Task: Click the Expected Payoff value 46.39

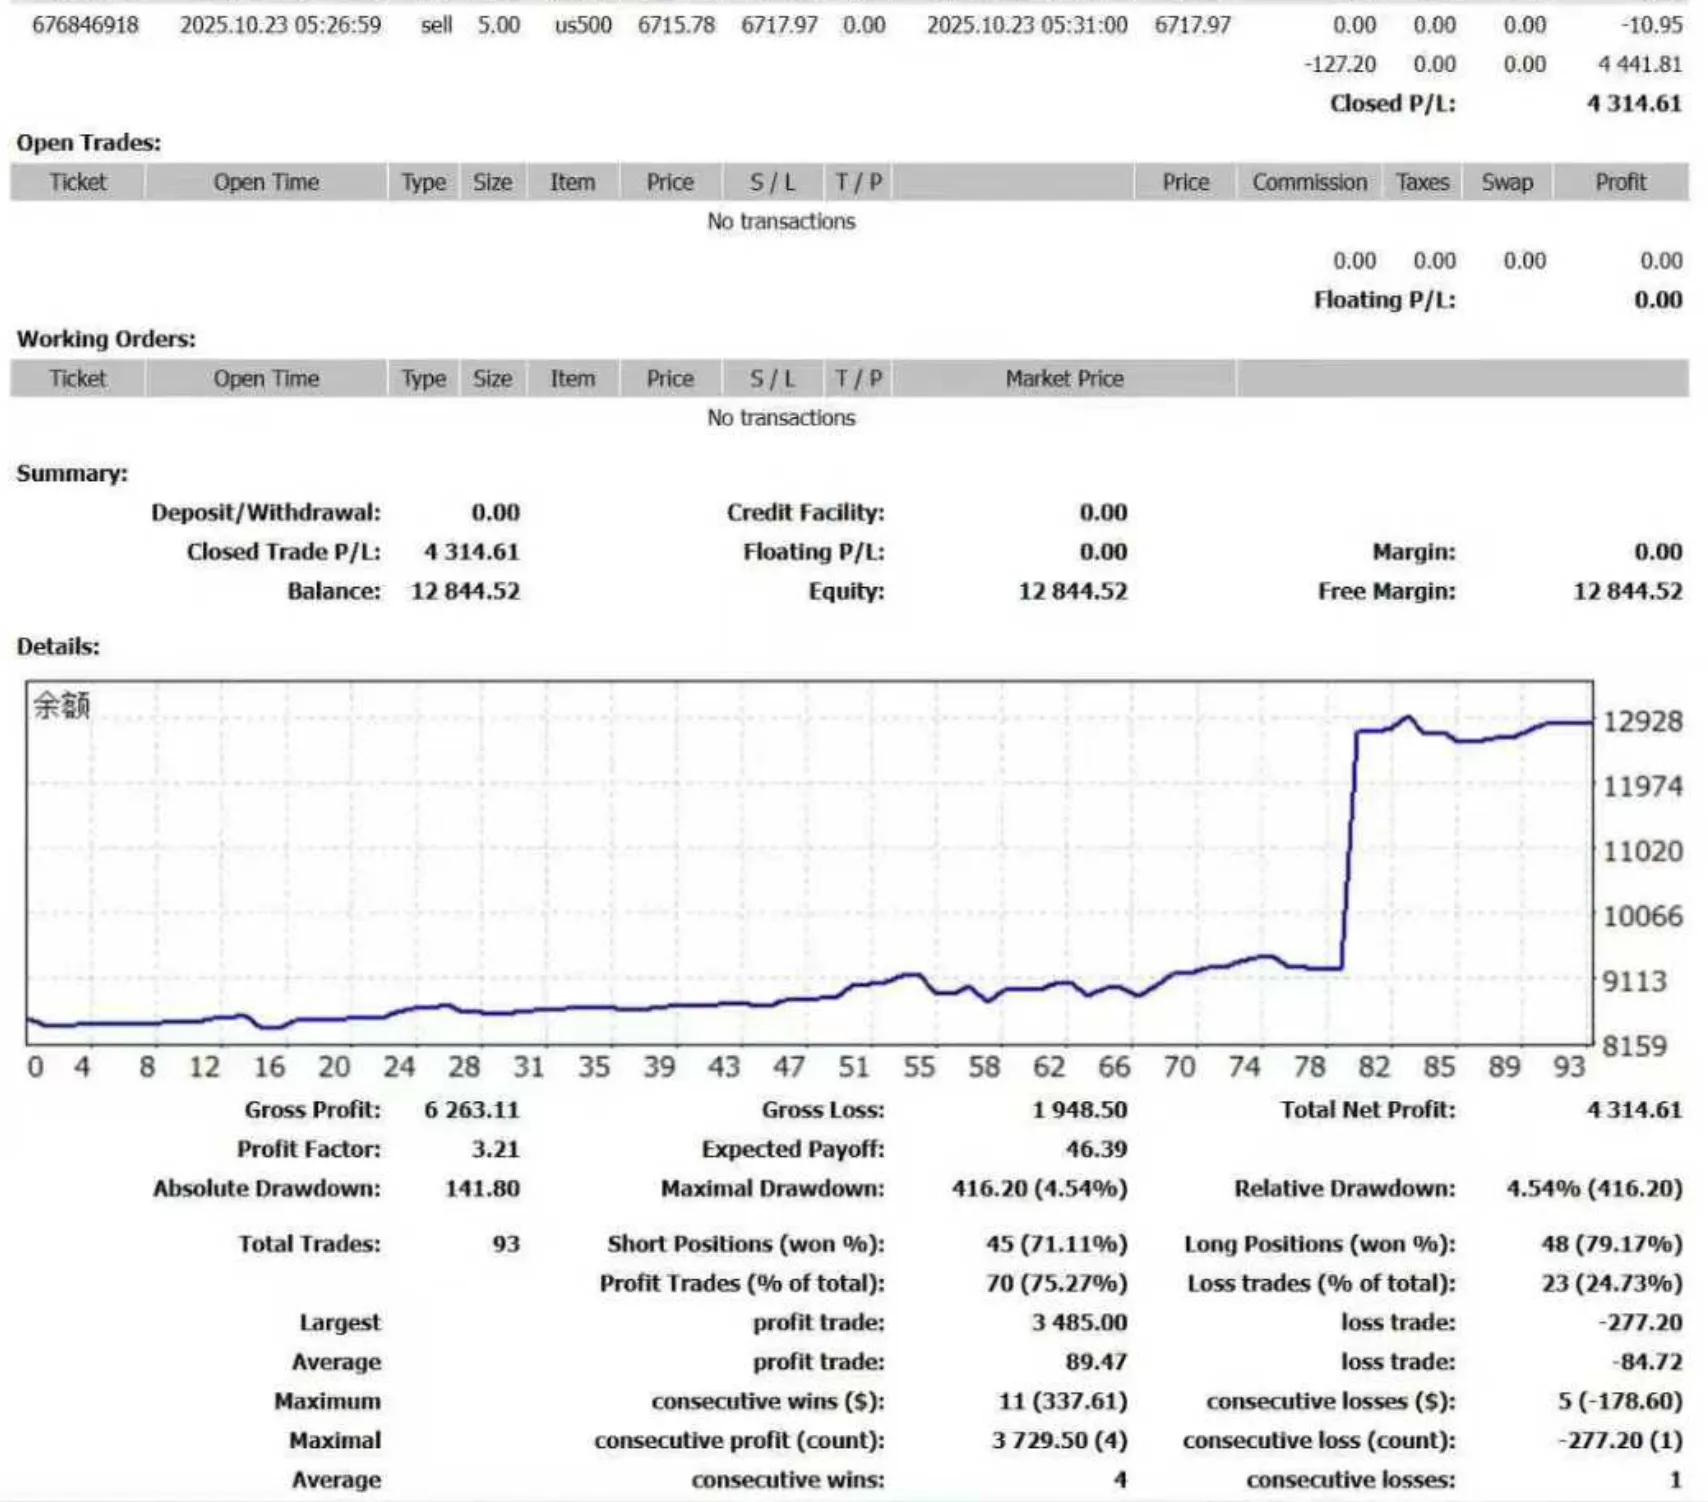Action: pyautogui.click(x=1096, y=1150)
